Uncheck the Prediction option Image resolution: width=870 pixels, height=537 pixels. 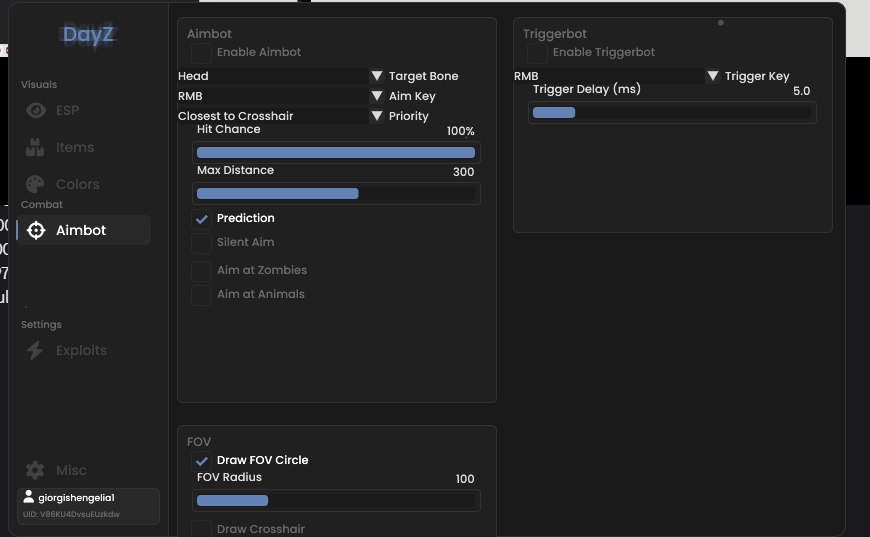[x=201, y=219]
